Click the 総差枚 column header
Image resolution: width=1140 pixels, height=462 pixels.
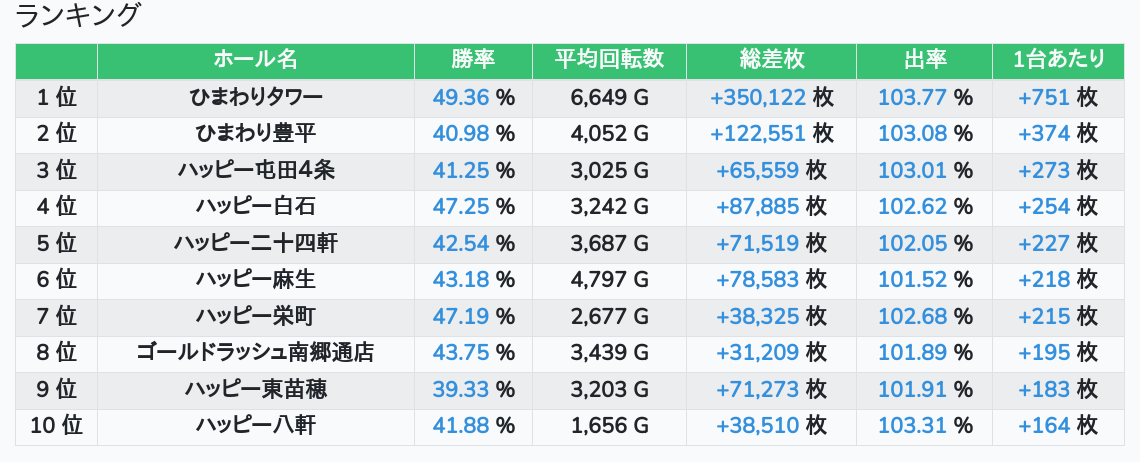[771, 60]
